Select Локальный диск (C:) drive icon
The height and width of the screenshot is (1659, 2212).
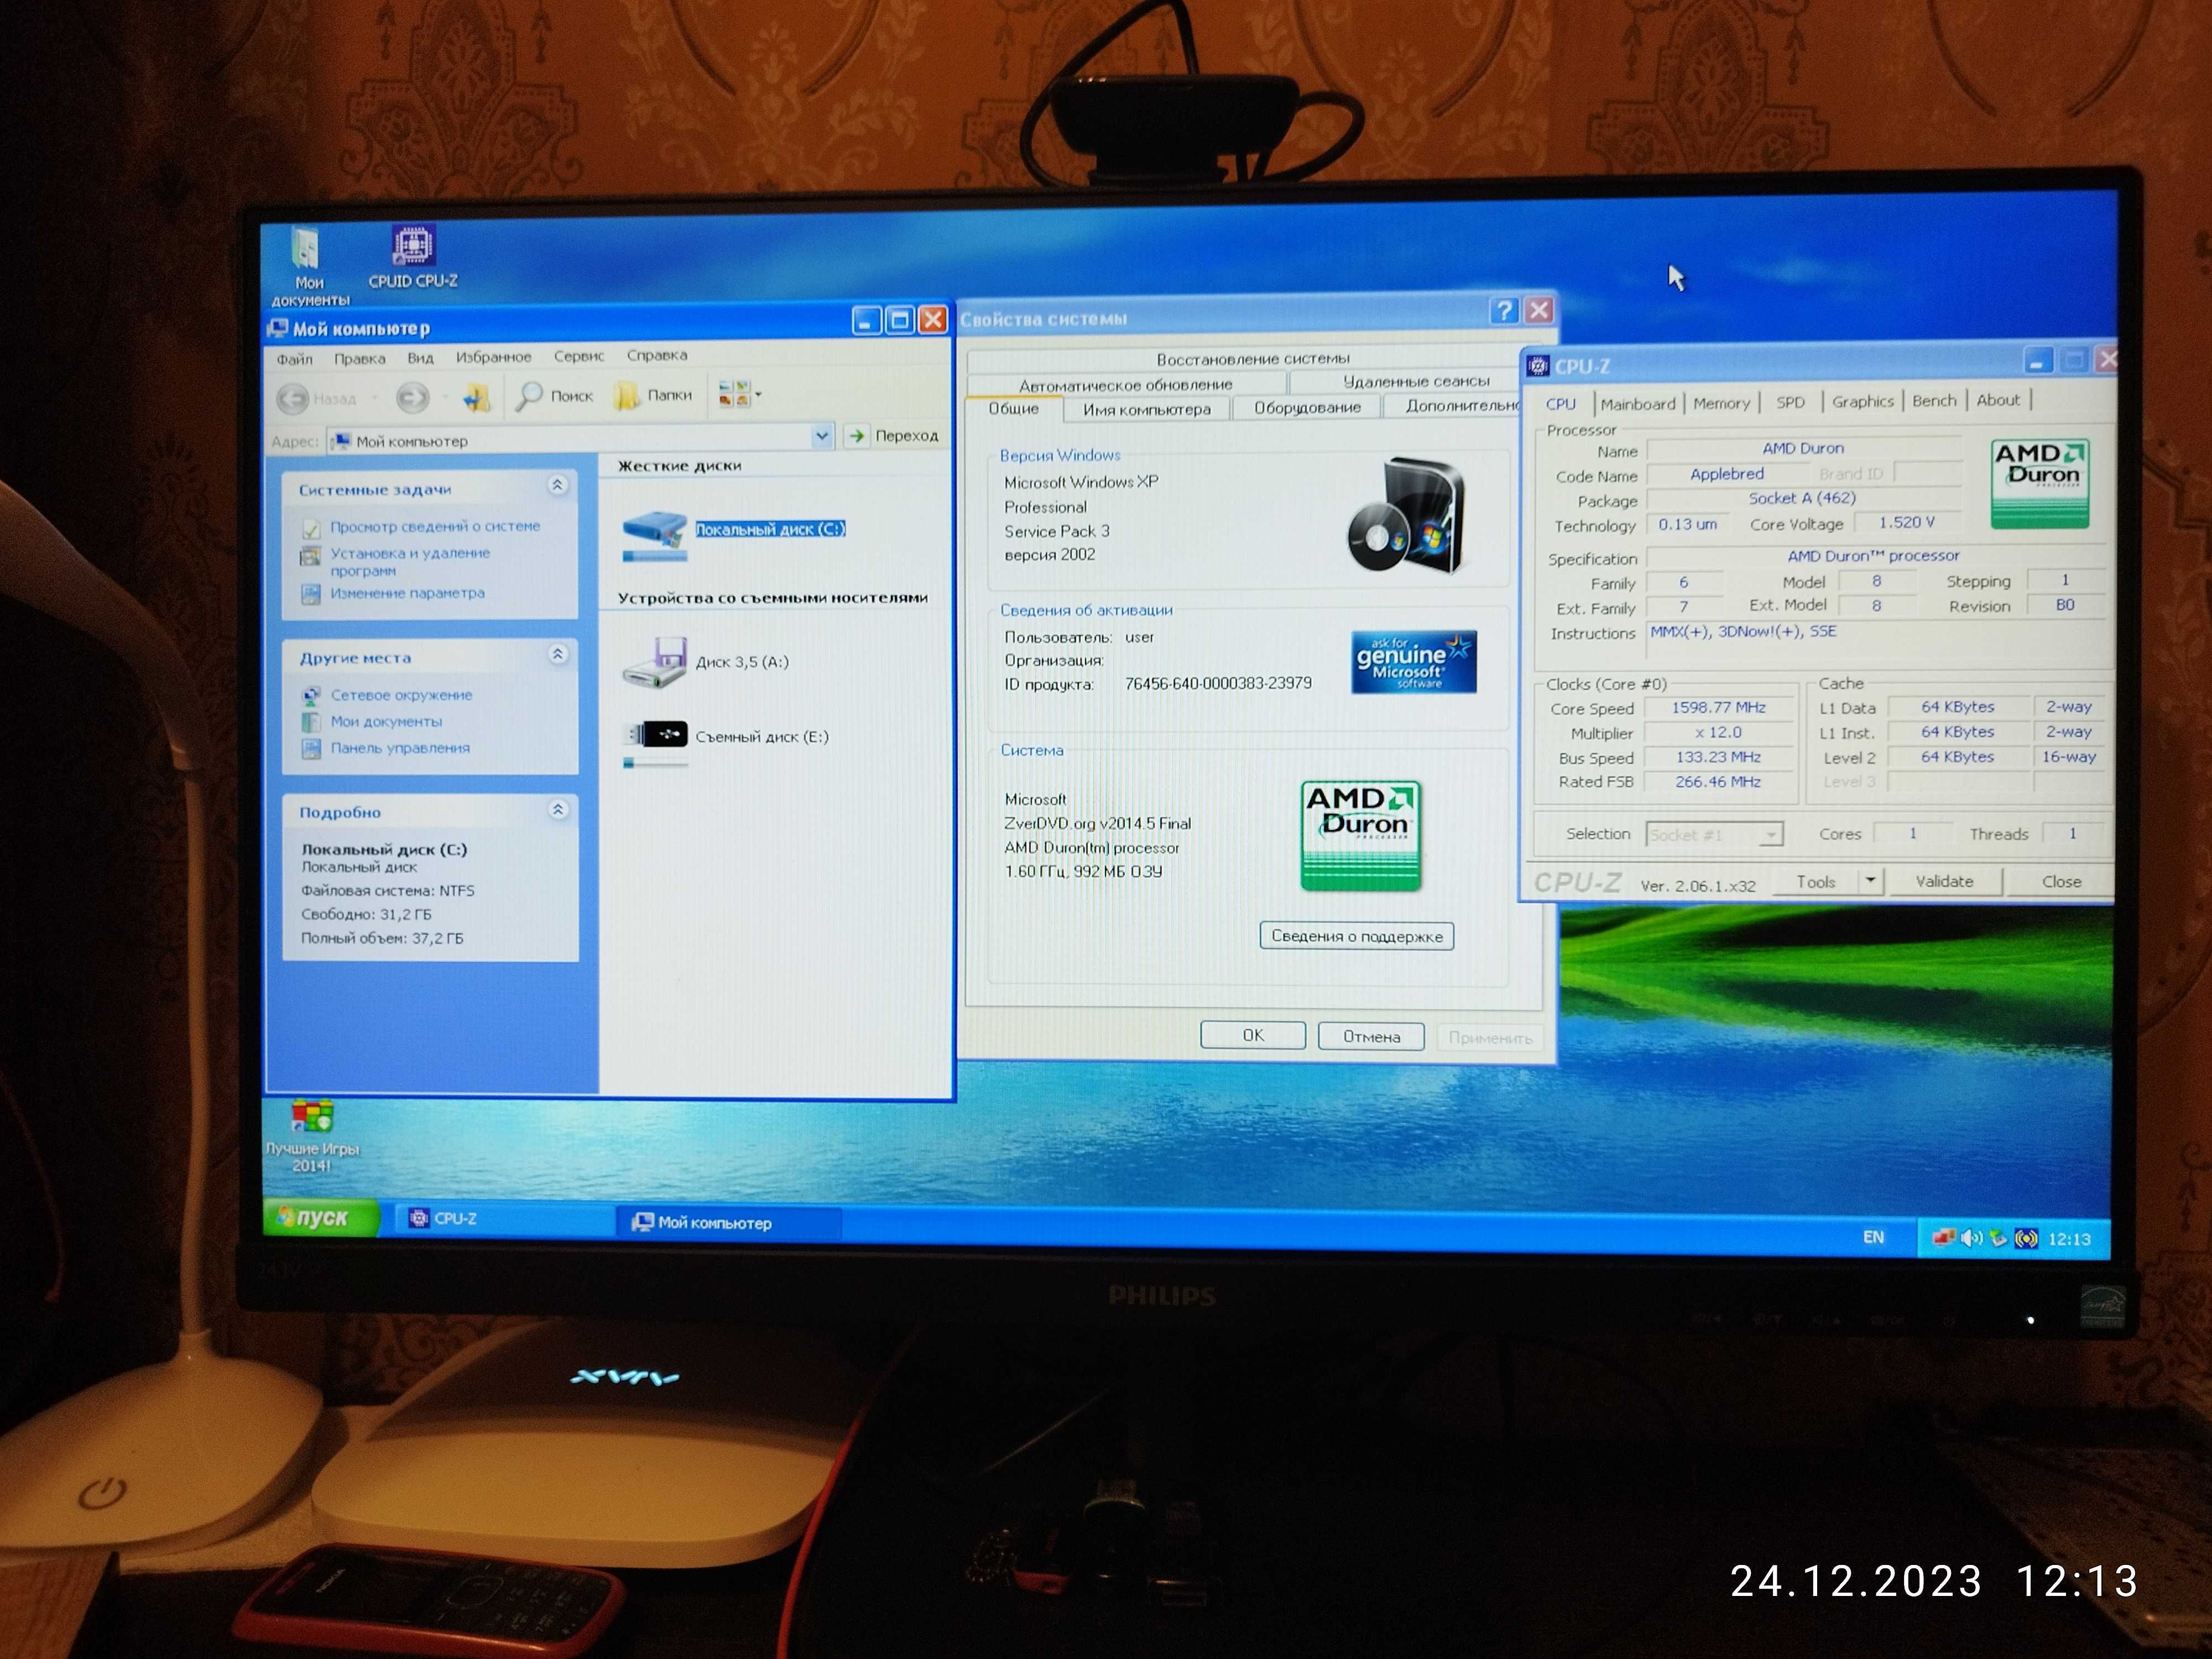coord(654,535)
